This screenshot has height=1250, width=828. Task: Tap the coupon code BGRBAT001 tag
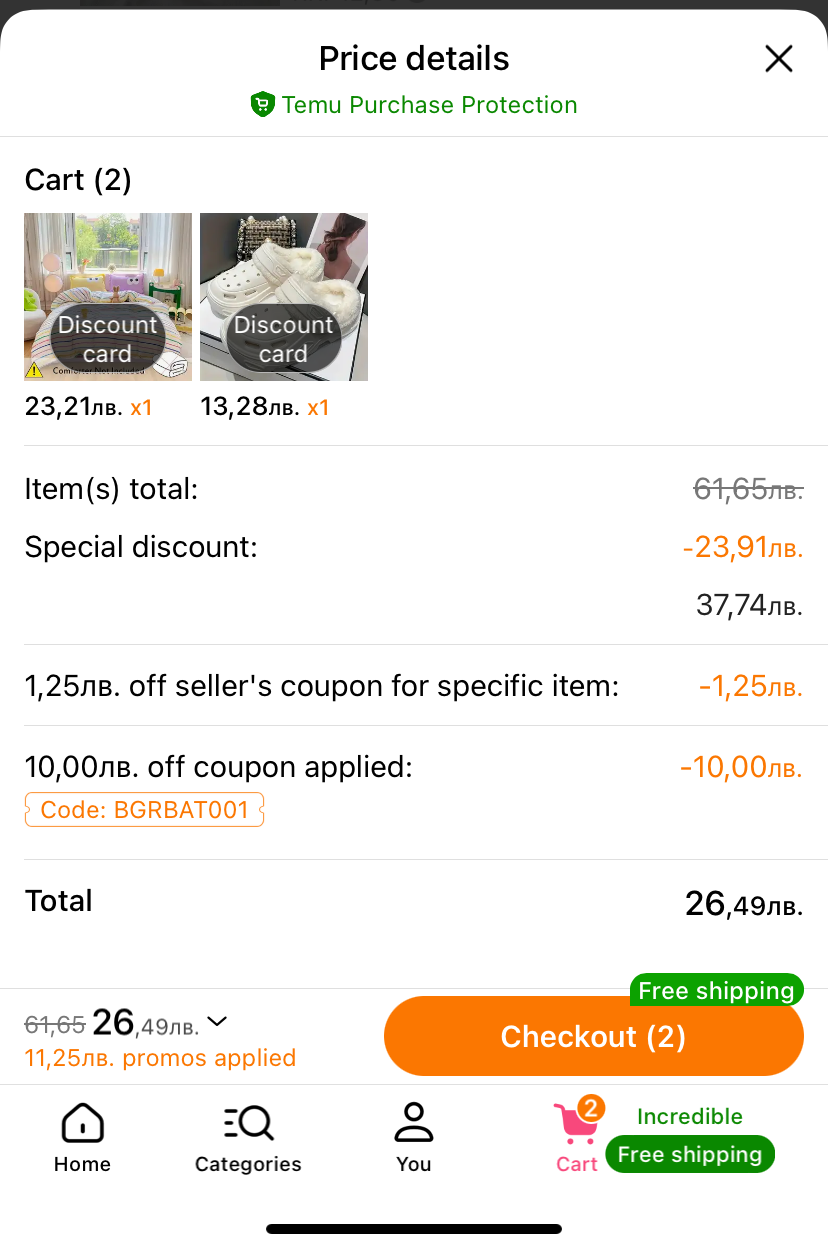point(144,809)
